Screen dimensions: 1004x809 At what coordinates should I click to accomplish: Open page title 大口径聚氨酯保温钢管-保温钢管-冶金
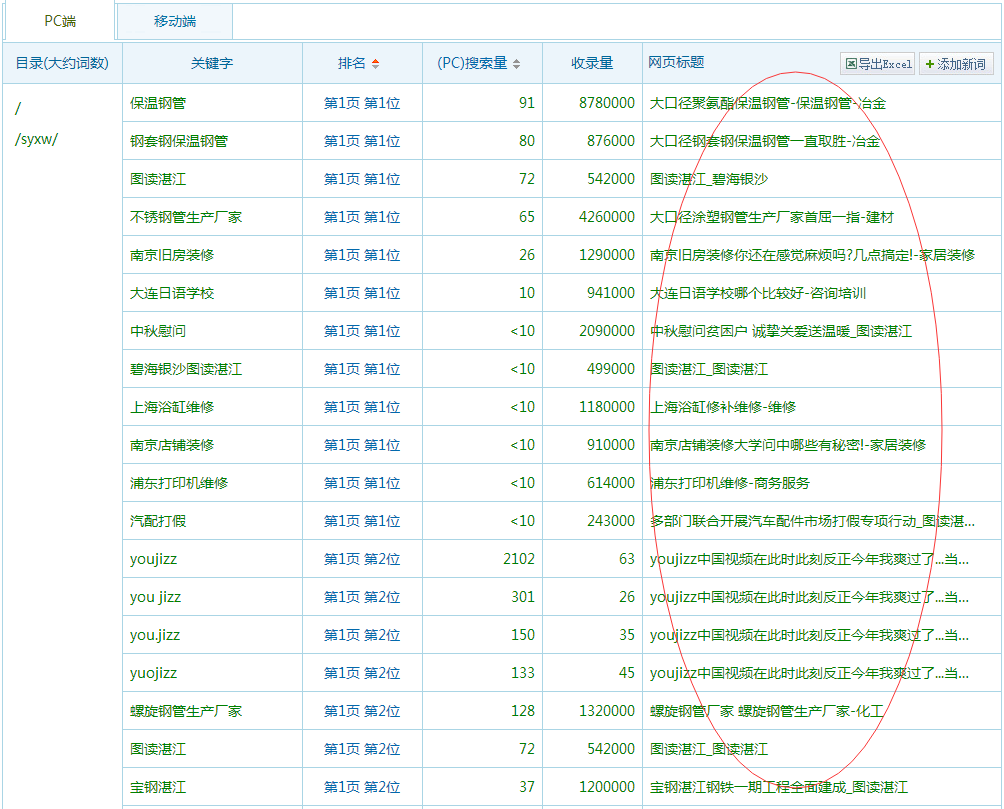[x=767, y=103]
